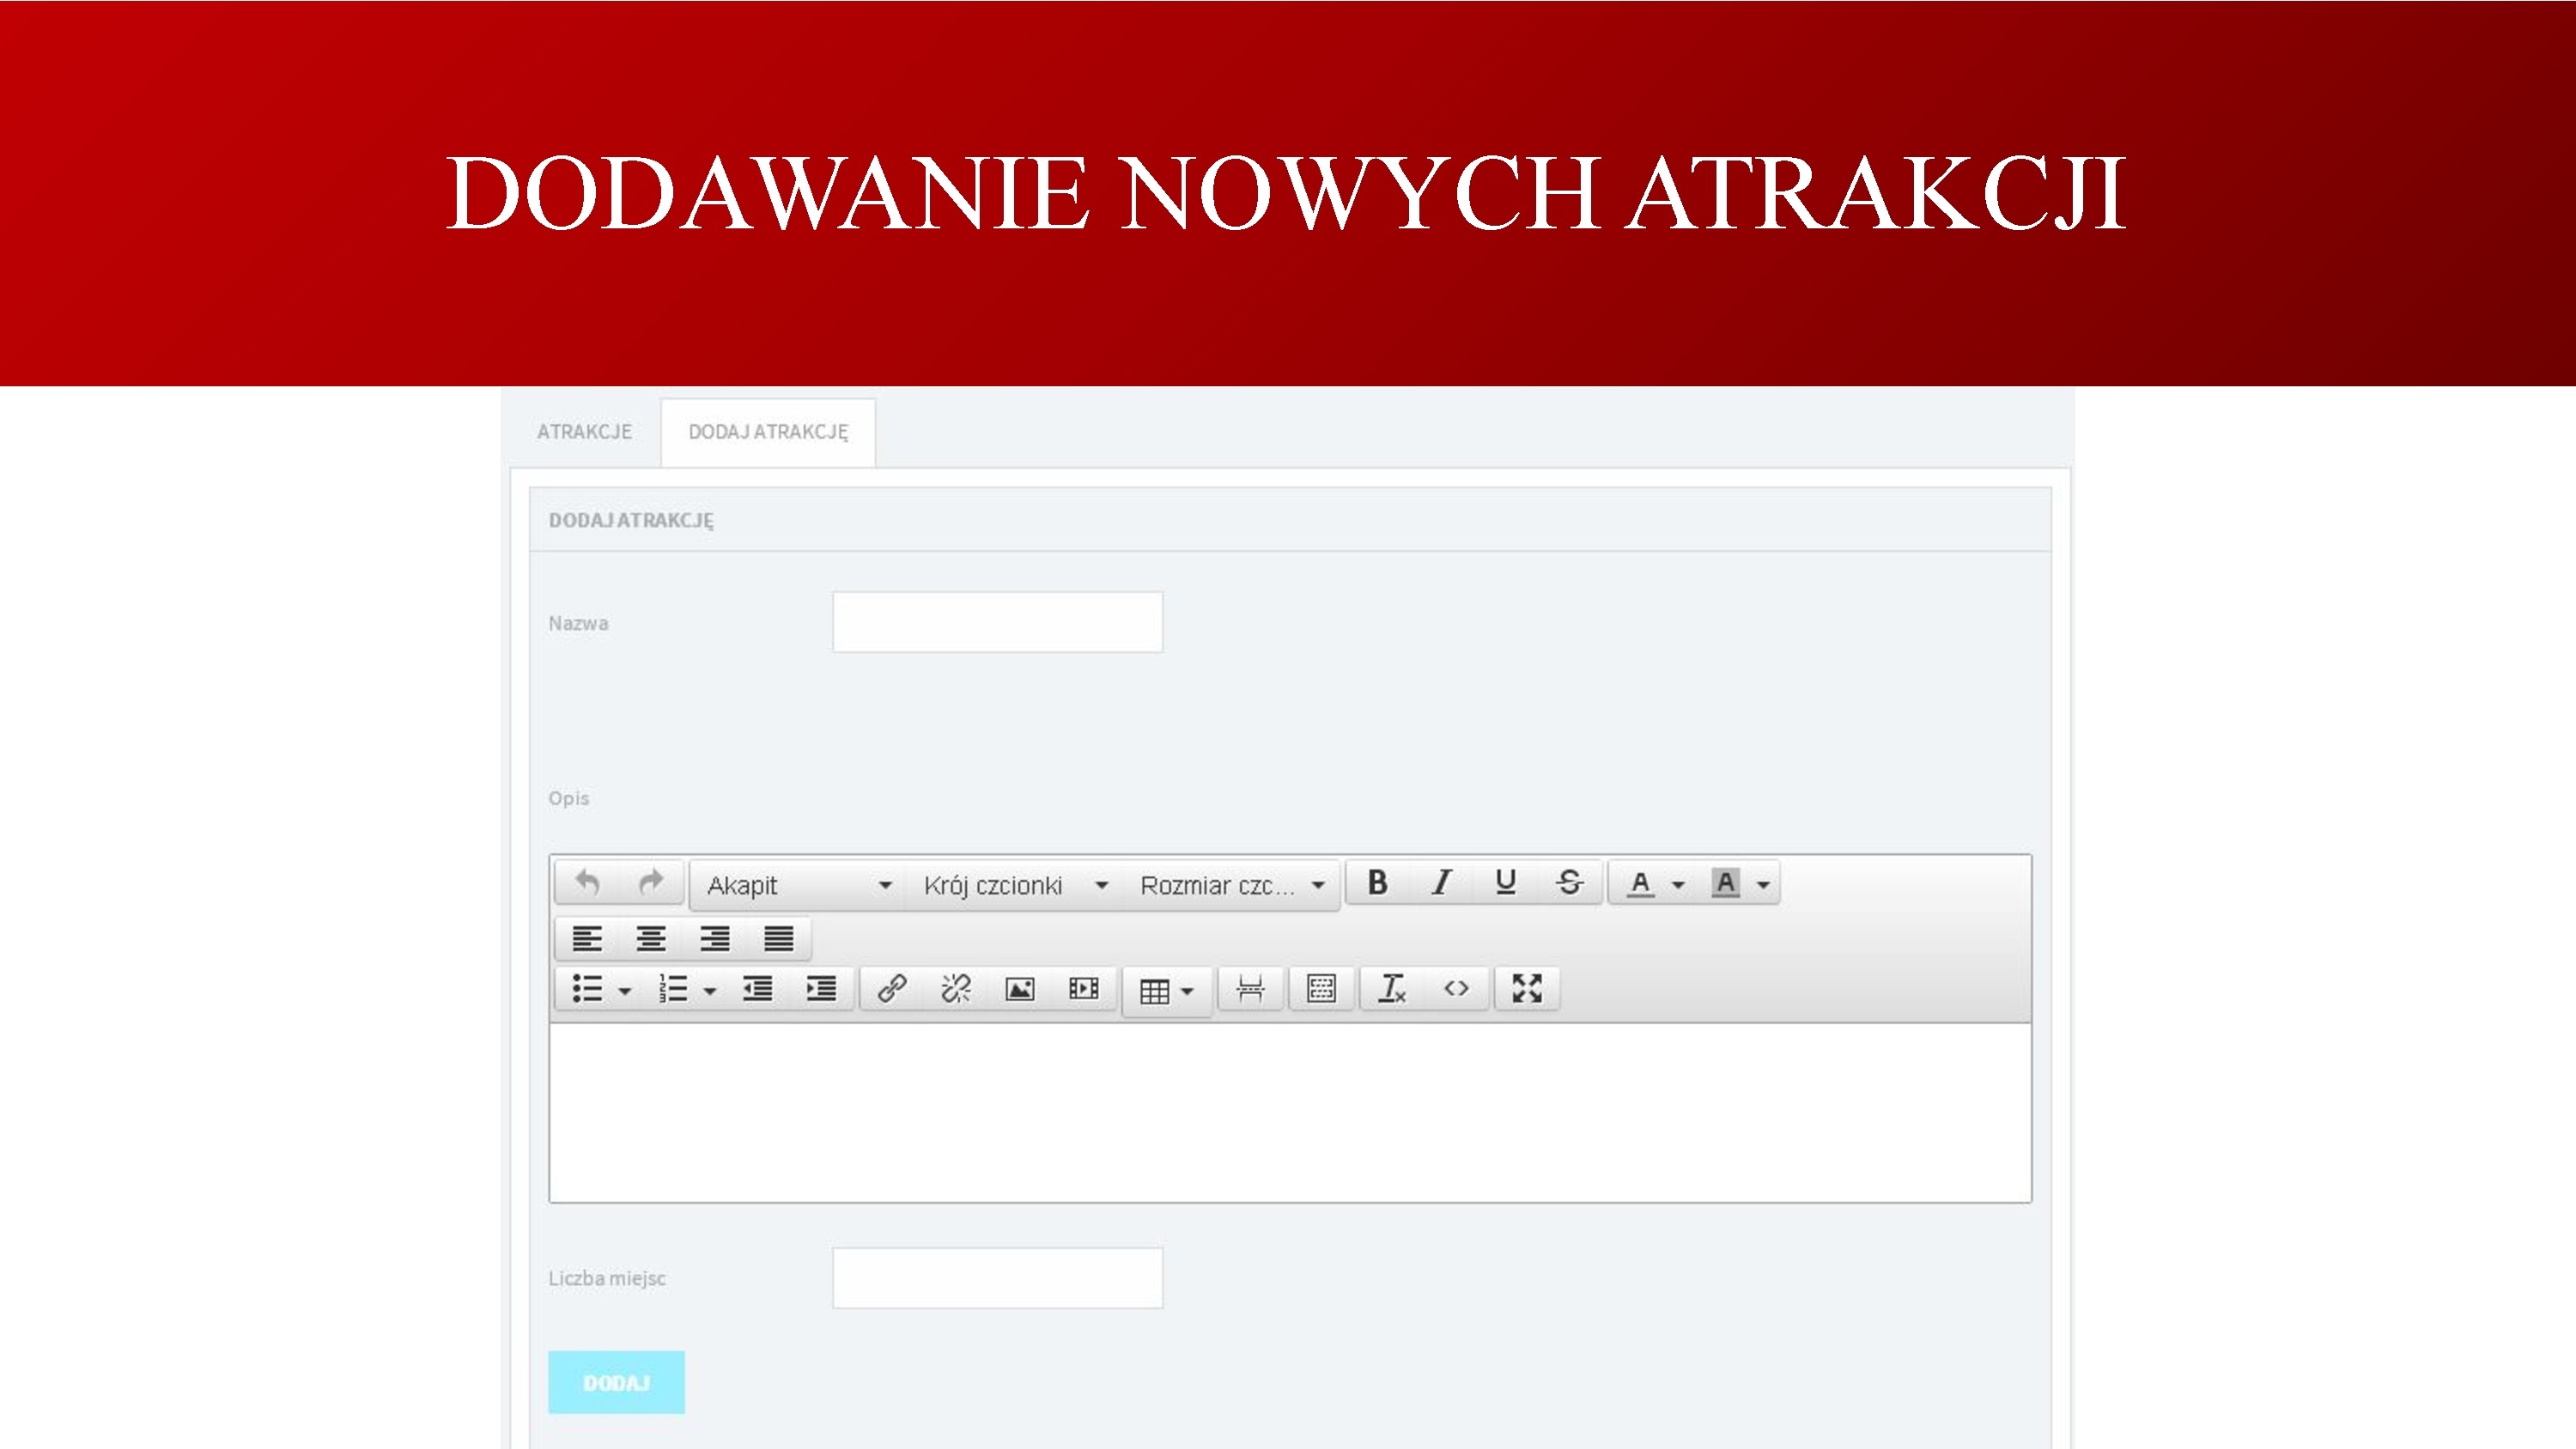The height and width of the screenshot is (1449, 2576).
Task: Align text right
Action: 715,938
